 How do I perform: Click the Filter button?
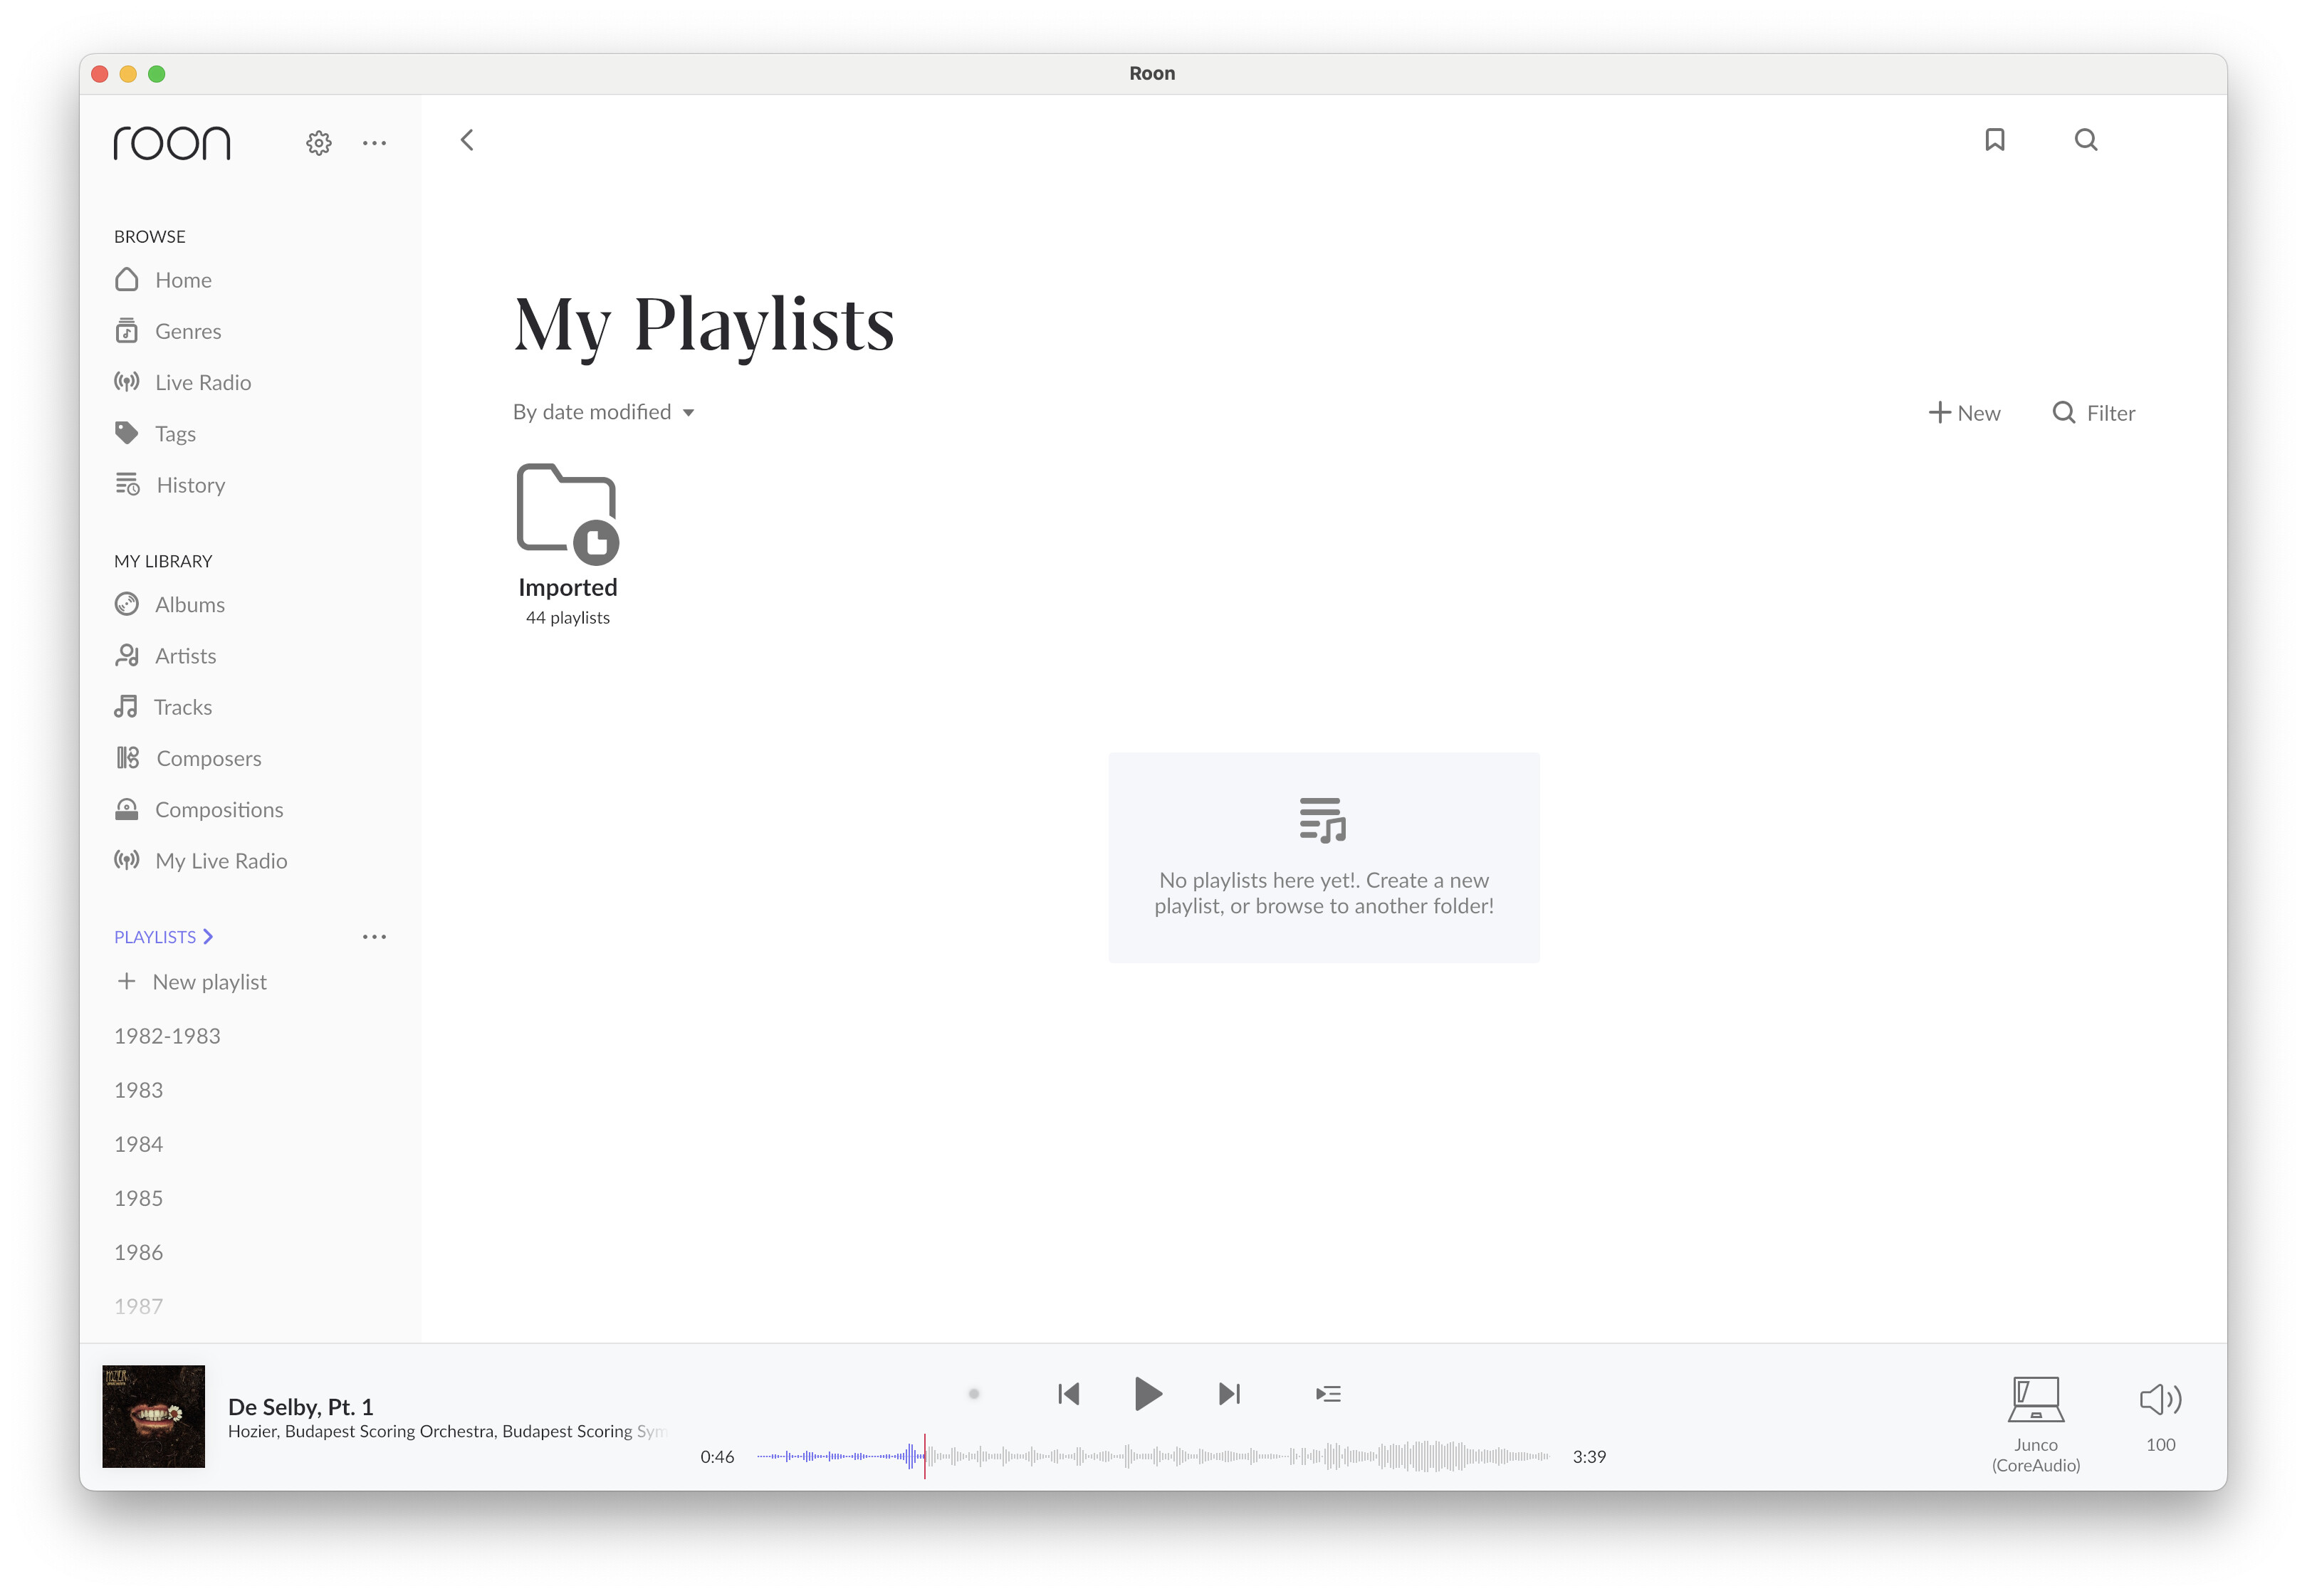(2093, 413)
